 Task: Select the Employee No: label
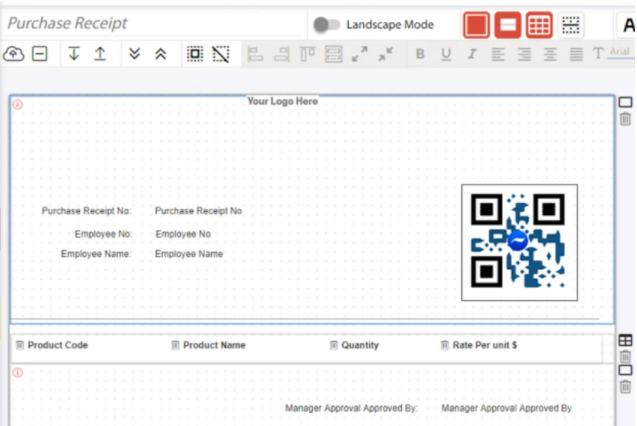click(103, 234)
